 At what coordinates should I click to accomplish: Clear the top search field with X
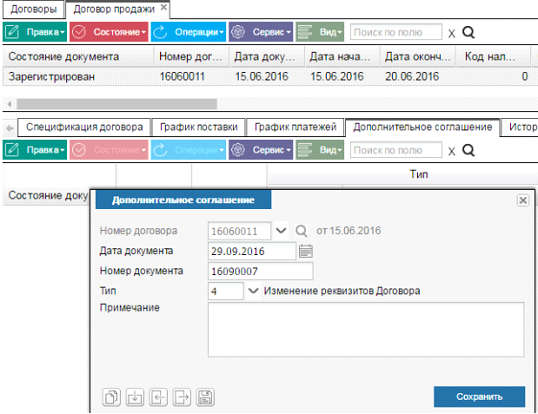[452, 33]
